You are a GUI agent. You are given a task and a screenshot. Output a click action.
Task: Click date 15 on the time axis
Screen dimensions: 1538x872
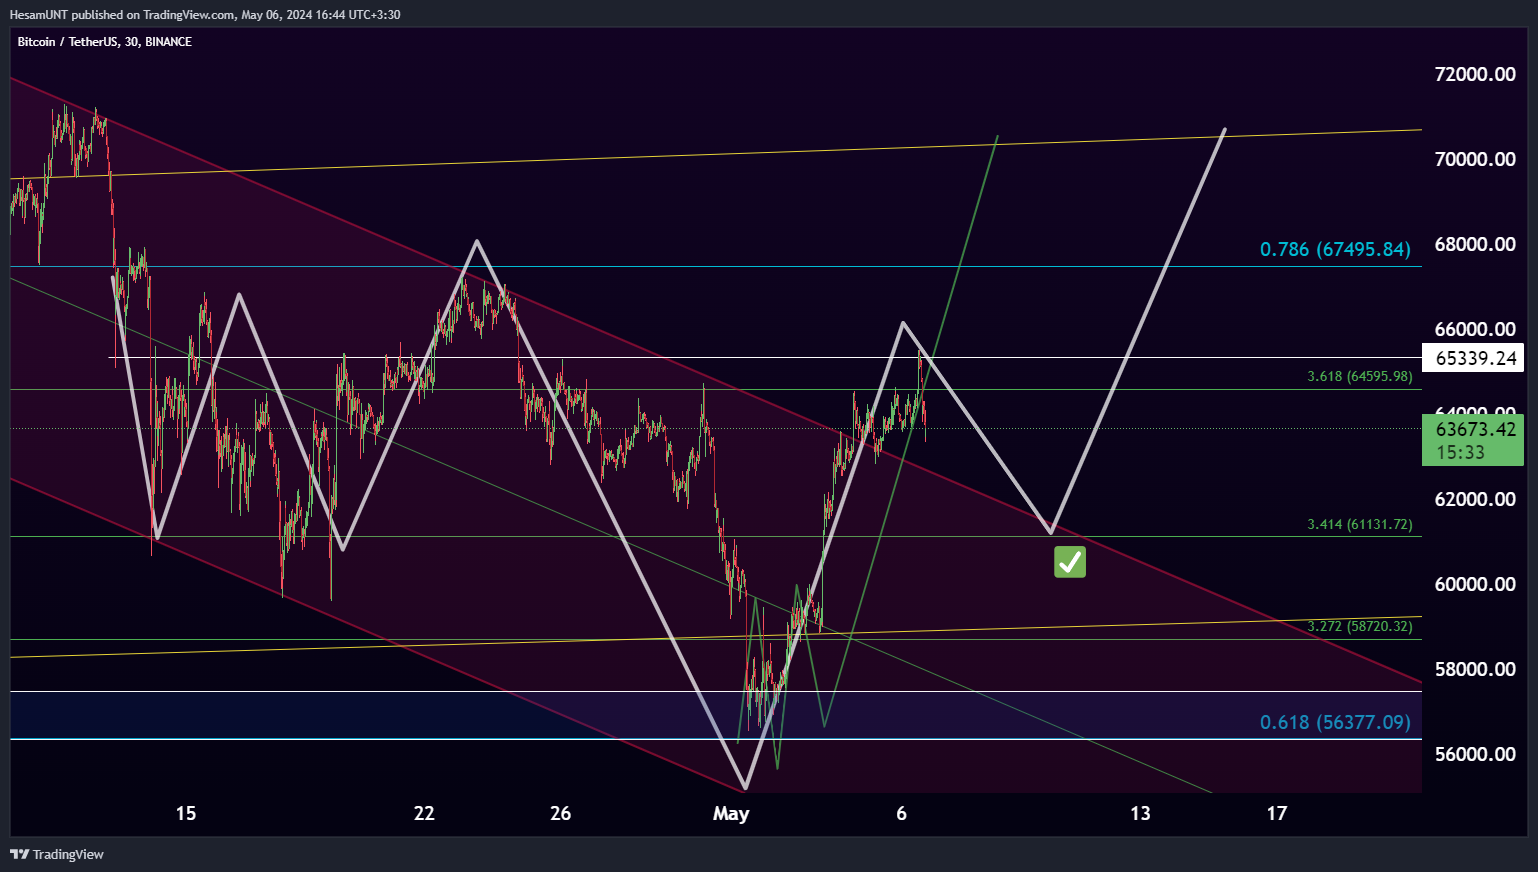click(186, 813)
